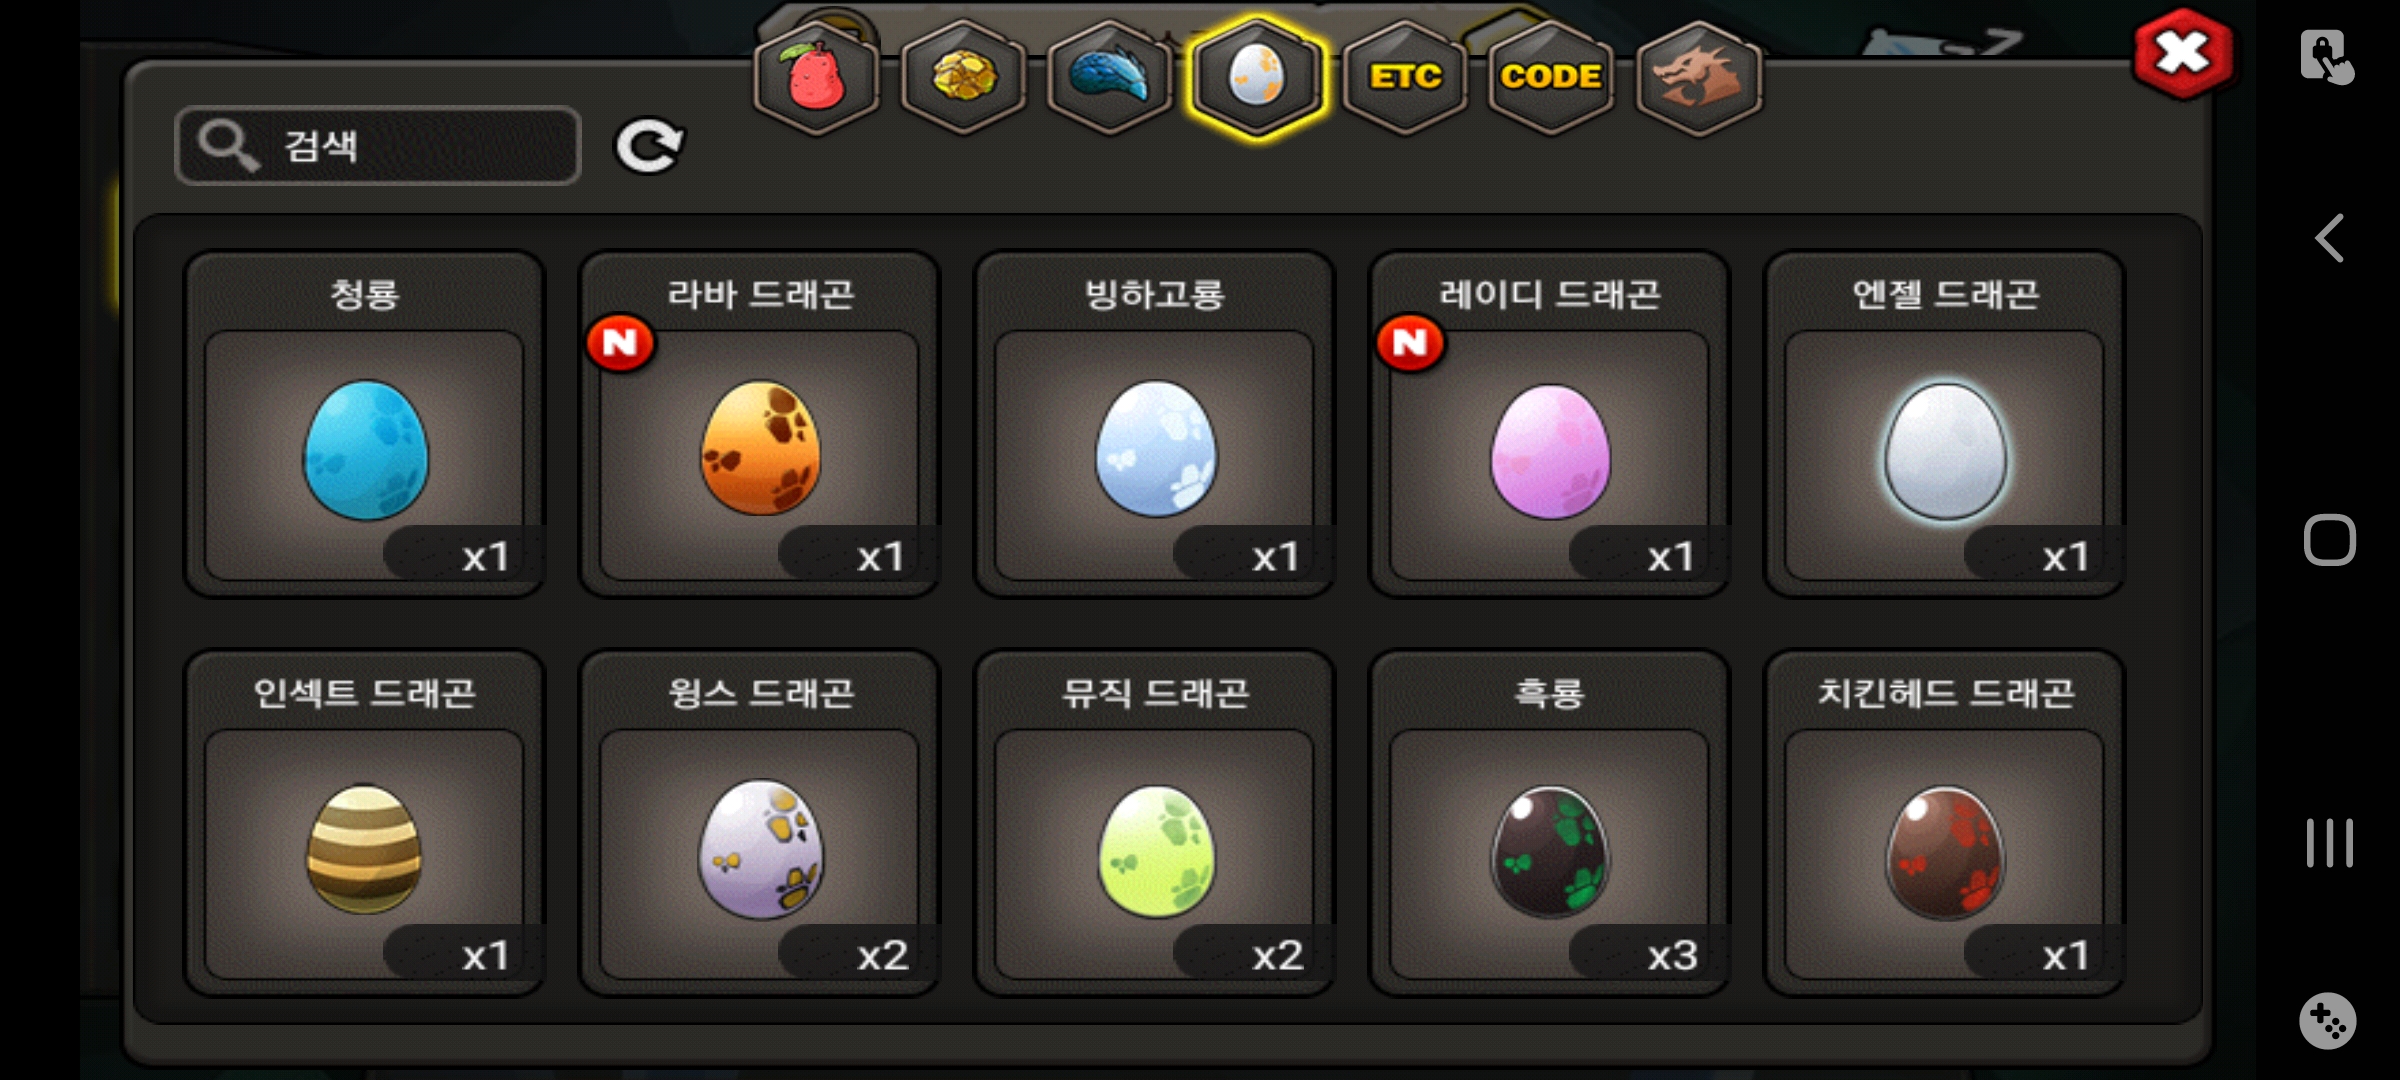The width and height of the screenshot is (2400, 1080).
Task: Click the refresh arrow beside search
Action: click(x=648, y=147)
